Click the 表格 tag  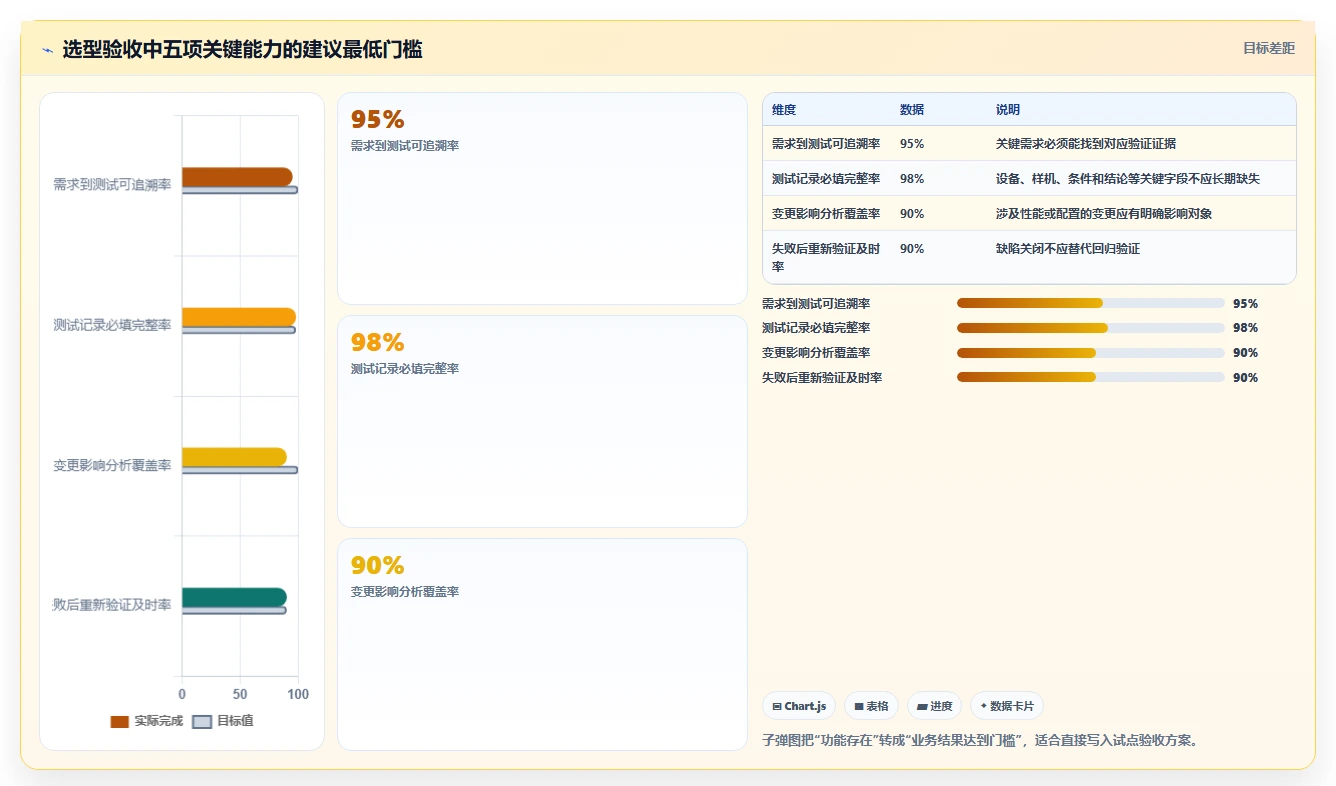(x=872, y=706)
